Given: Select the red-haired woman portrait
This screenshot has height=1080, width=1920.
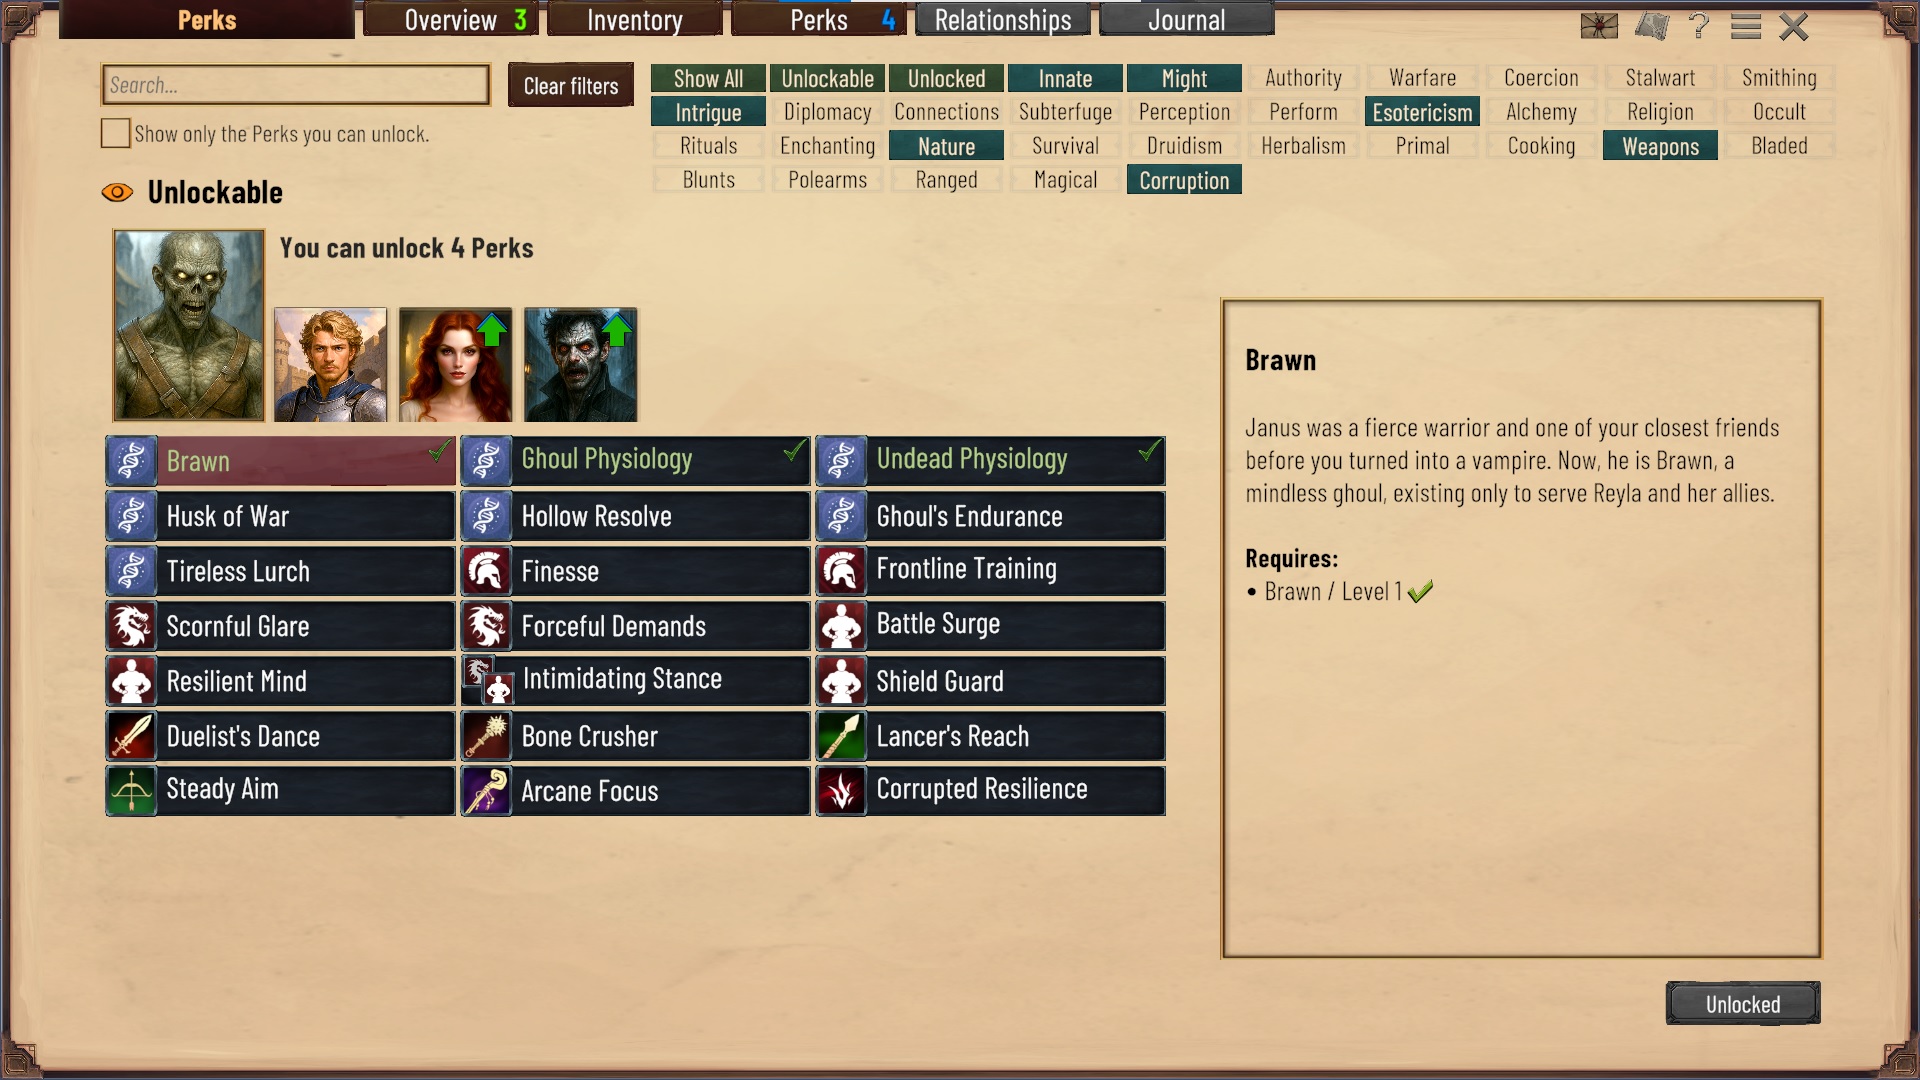Looking at the screenshot, I should pyautogui.click(x=456, y=365).
